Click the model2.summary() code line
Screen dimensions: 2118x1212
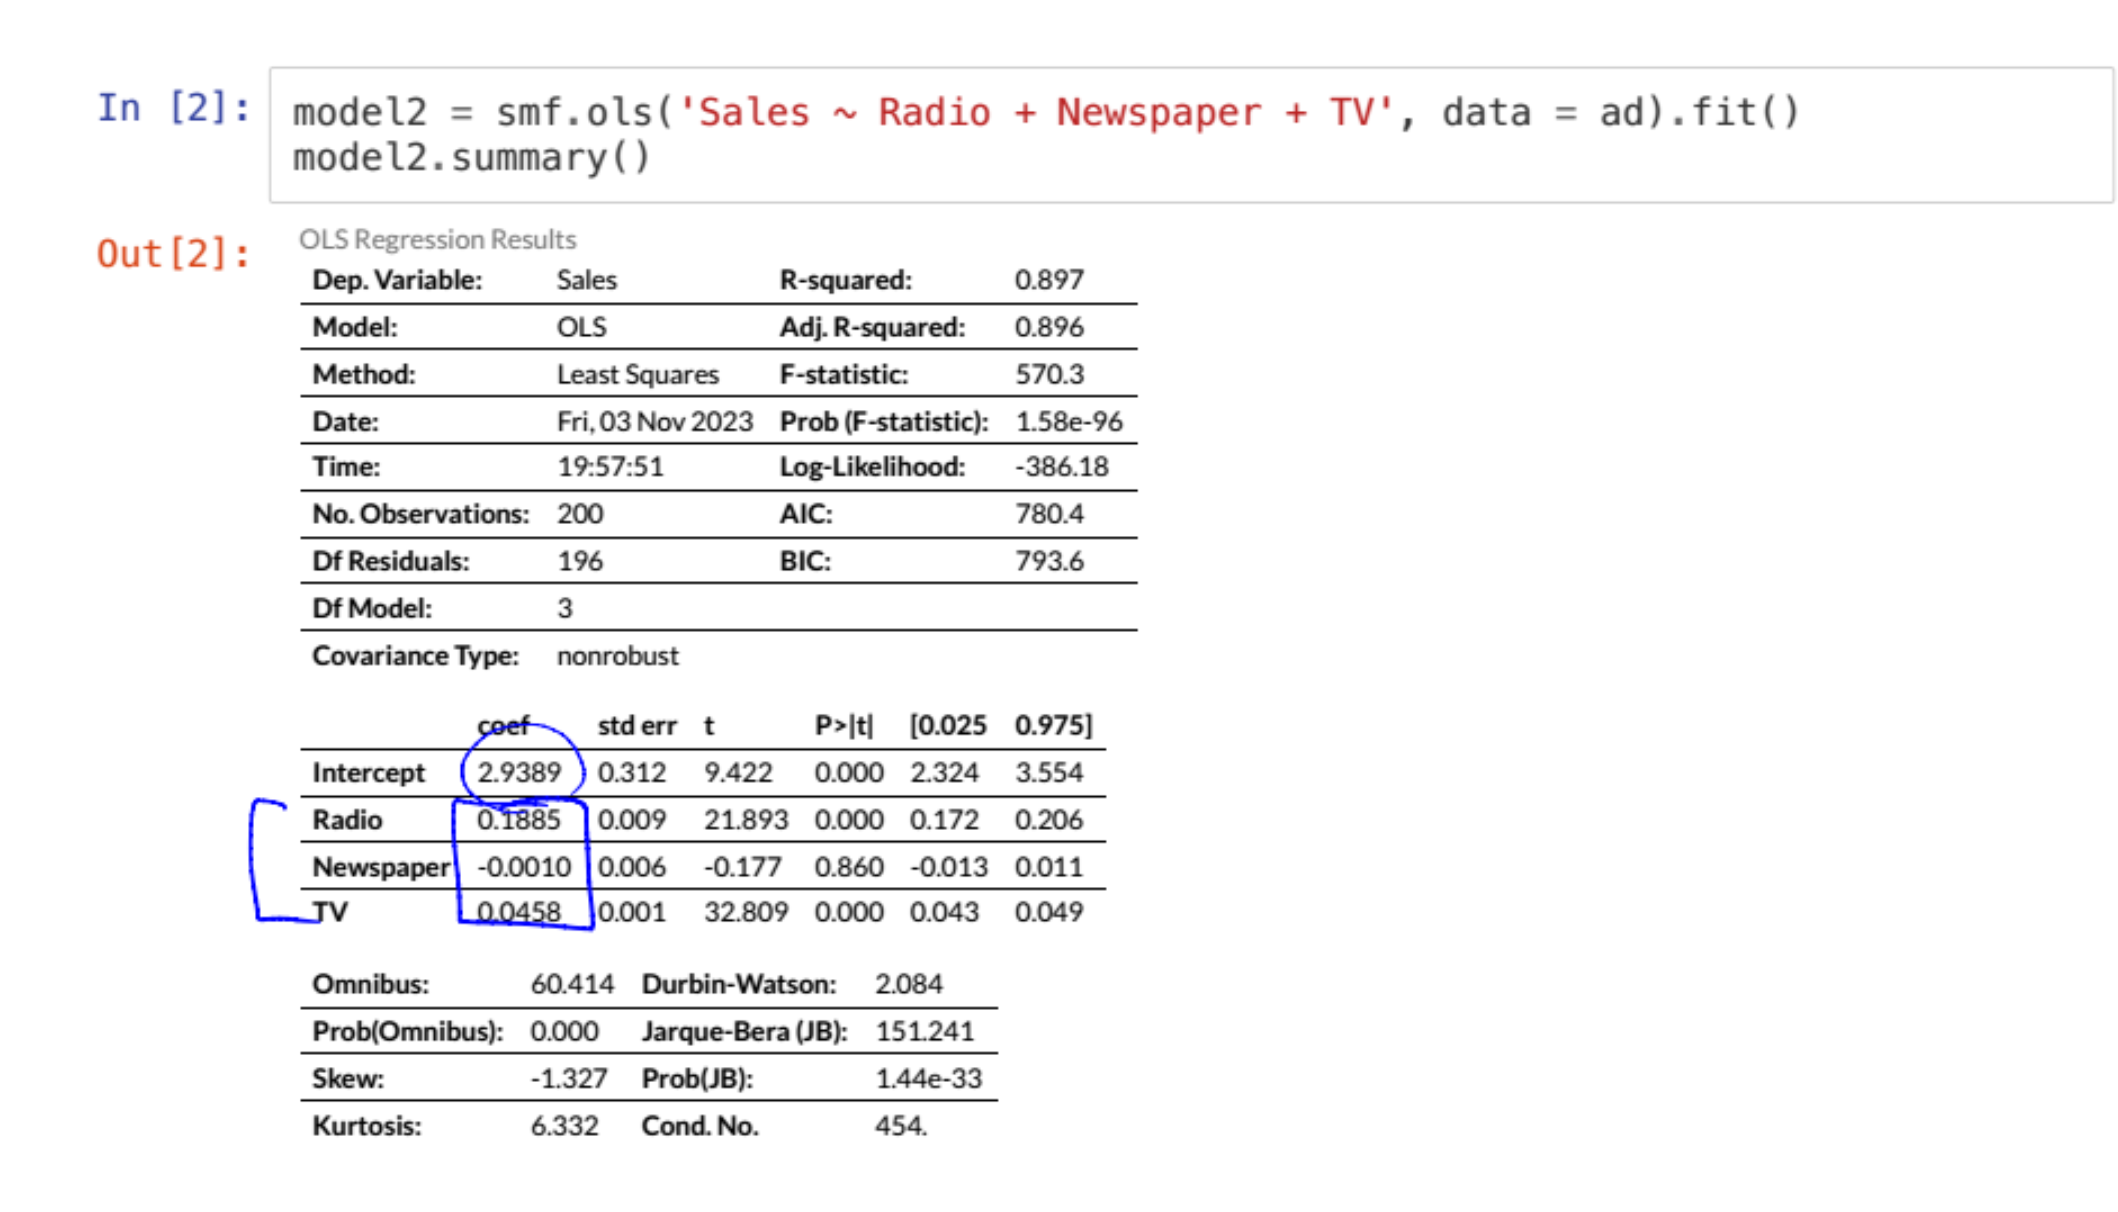[x=471, y=158]
